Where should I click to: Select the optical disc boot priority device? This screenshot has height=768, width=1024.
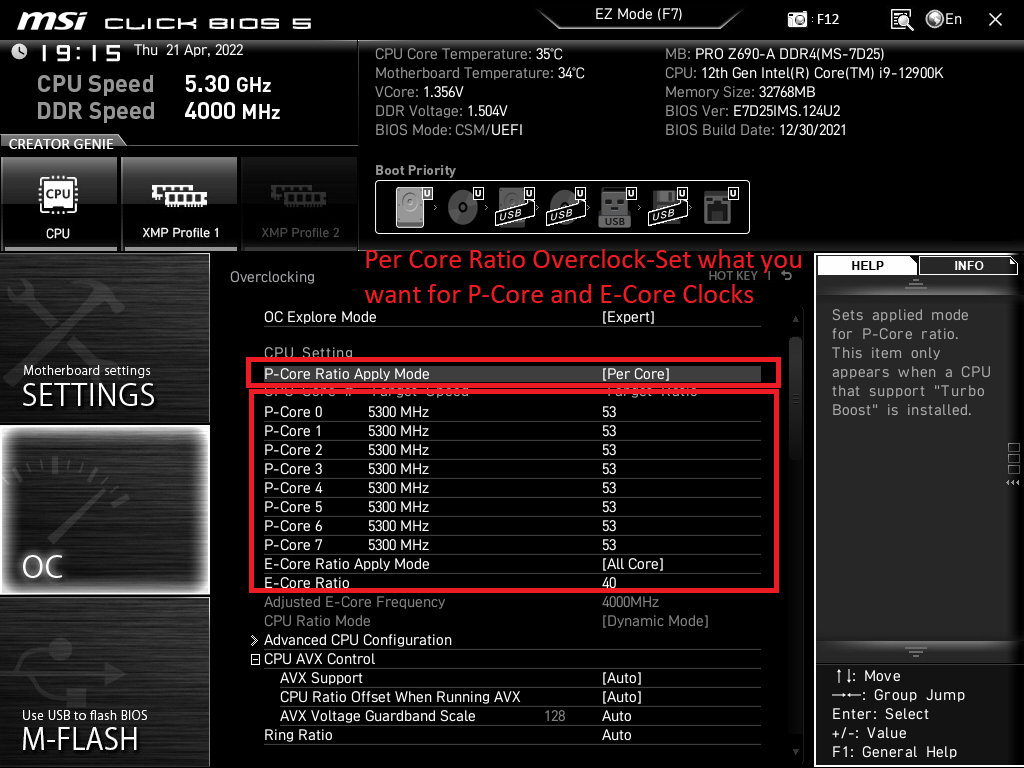[x=465, y=206]
